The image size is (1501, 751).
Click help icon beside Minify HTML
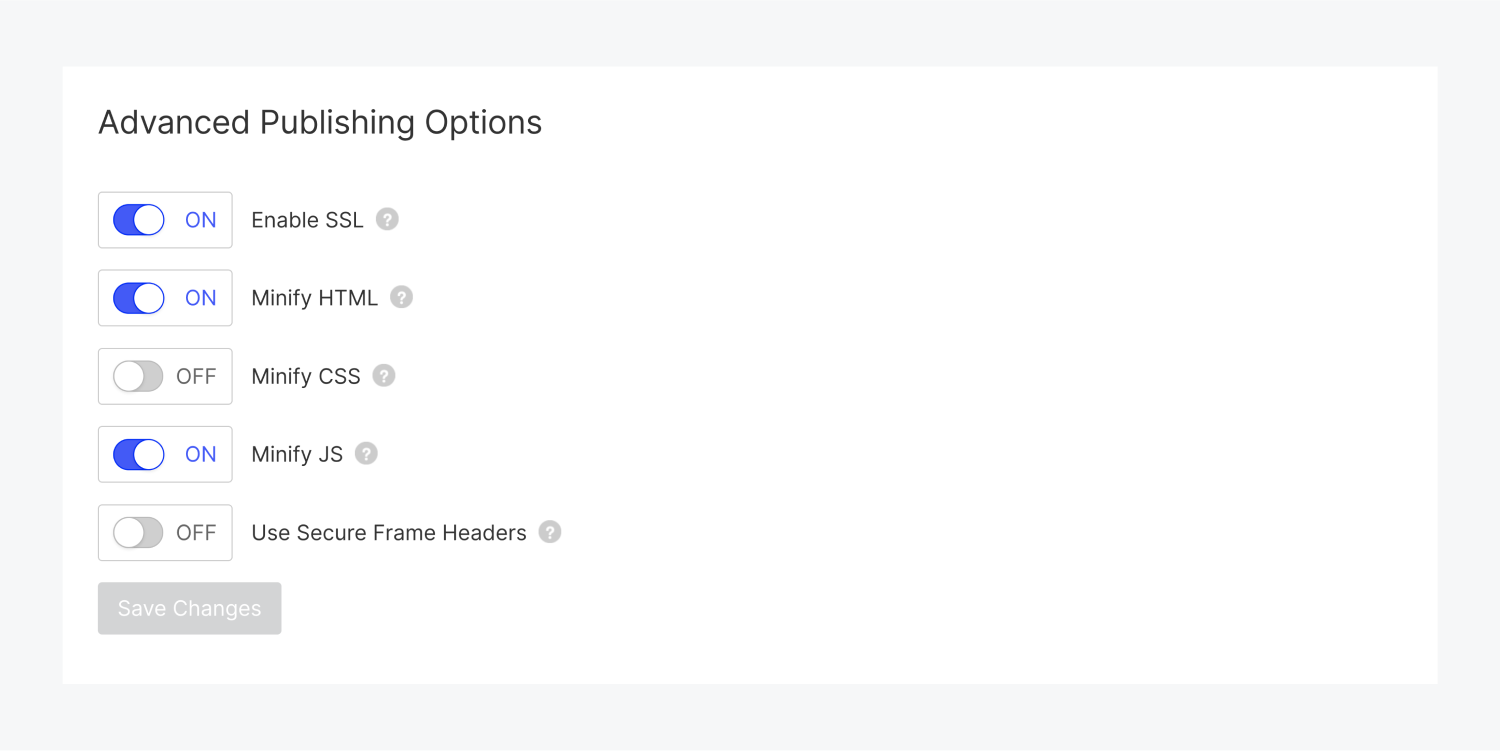pyautogui.click(x=401, y=298)
